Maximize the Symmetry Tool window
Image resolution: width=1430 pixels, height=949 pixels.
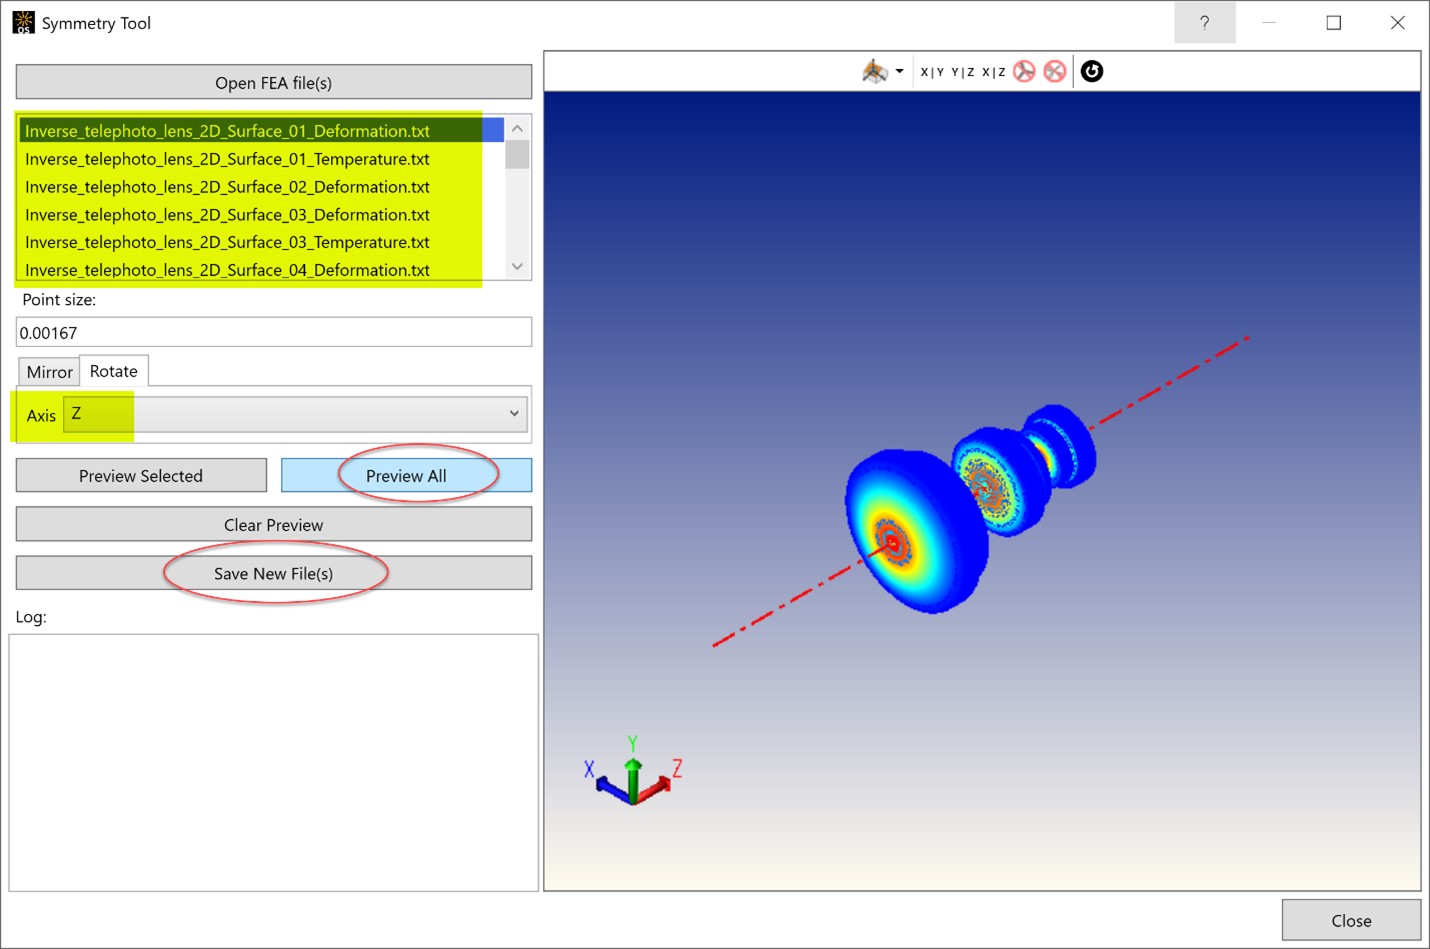(1333, 22)
